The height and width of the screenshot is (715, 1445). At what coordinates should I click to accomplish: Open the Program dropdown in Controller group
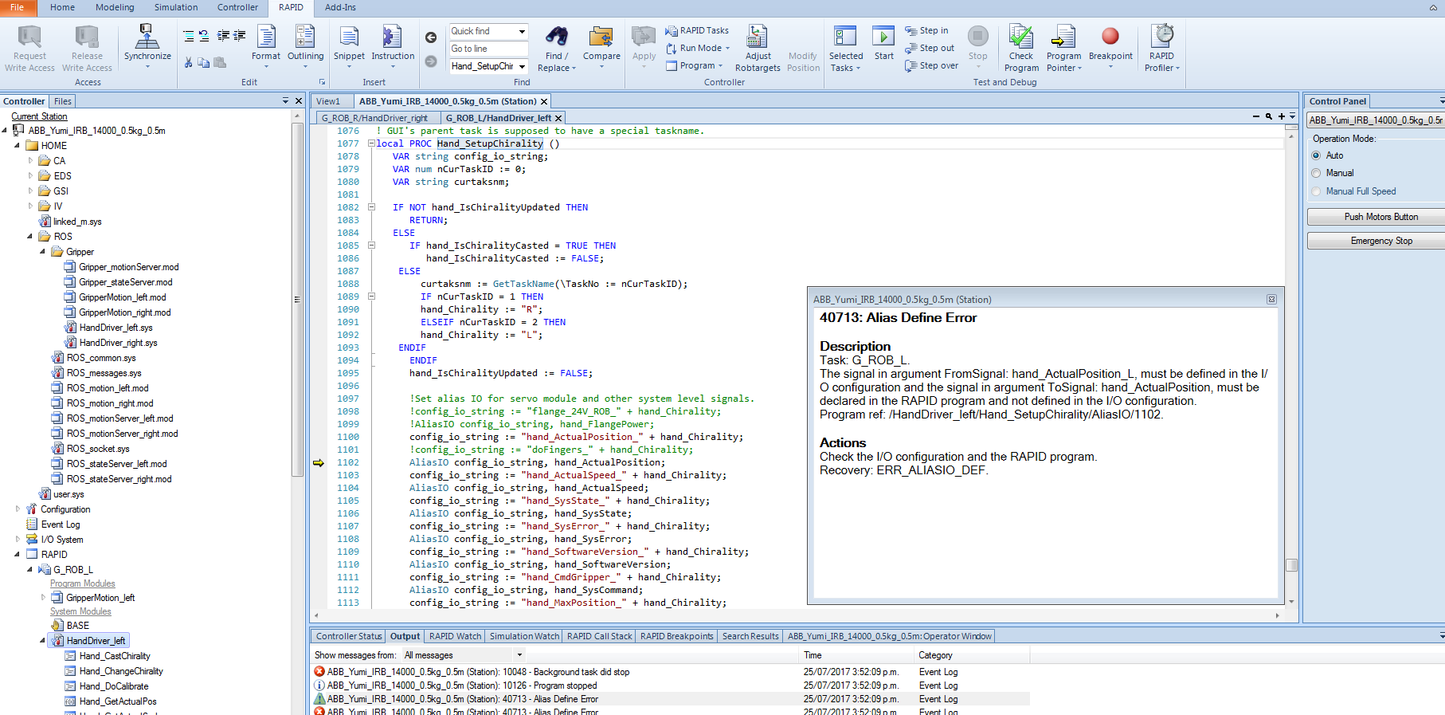[x=694, y=66]
